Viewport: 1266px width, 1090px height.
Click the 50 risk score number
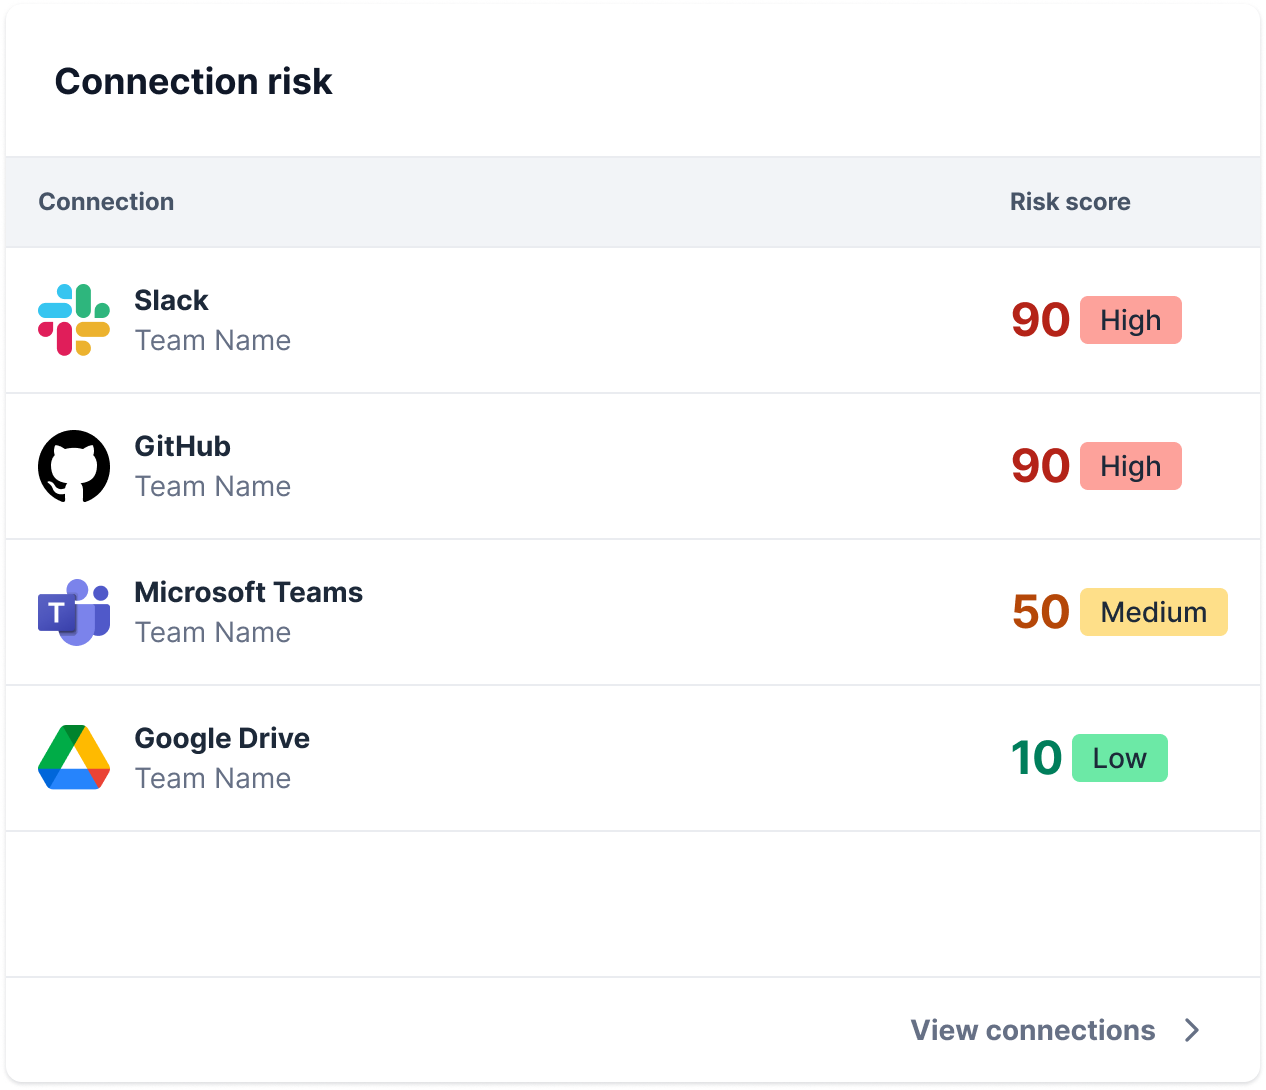[1041, 612]
